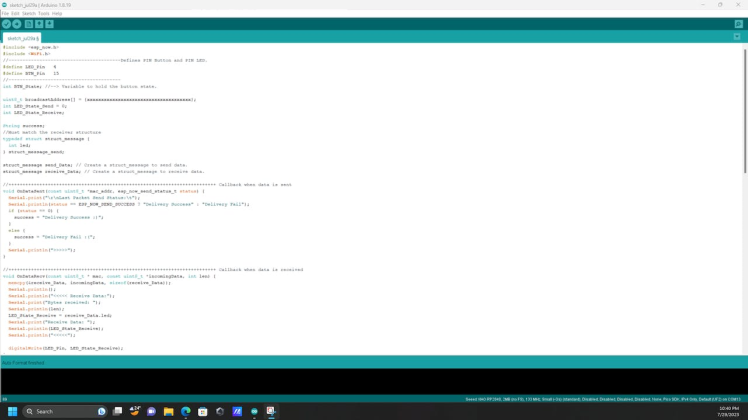
Task: Click the Verify (checkmark) button
Action: click(6, 24)
